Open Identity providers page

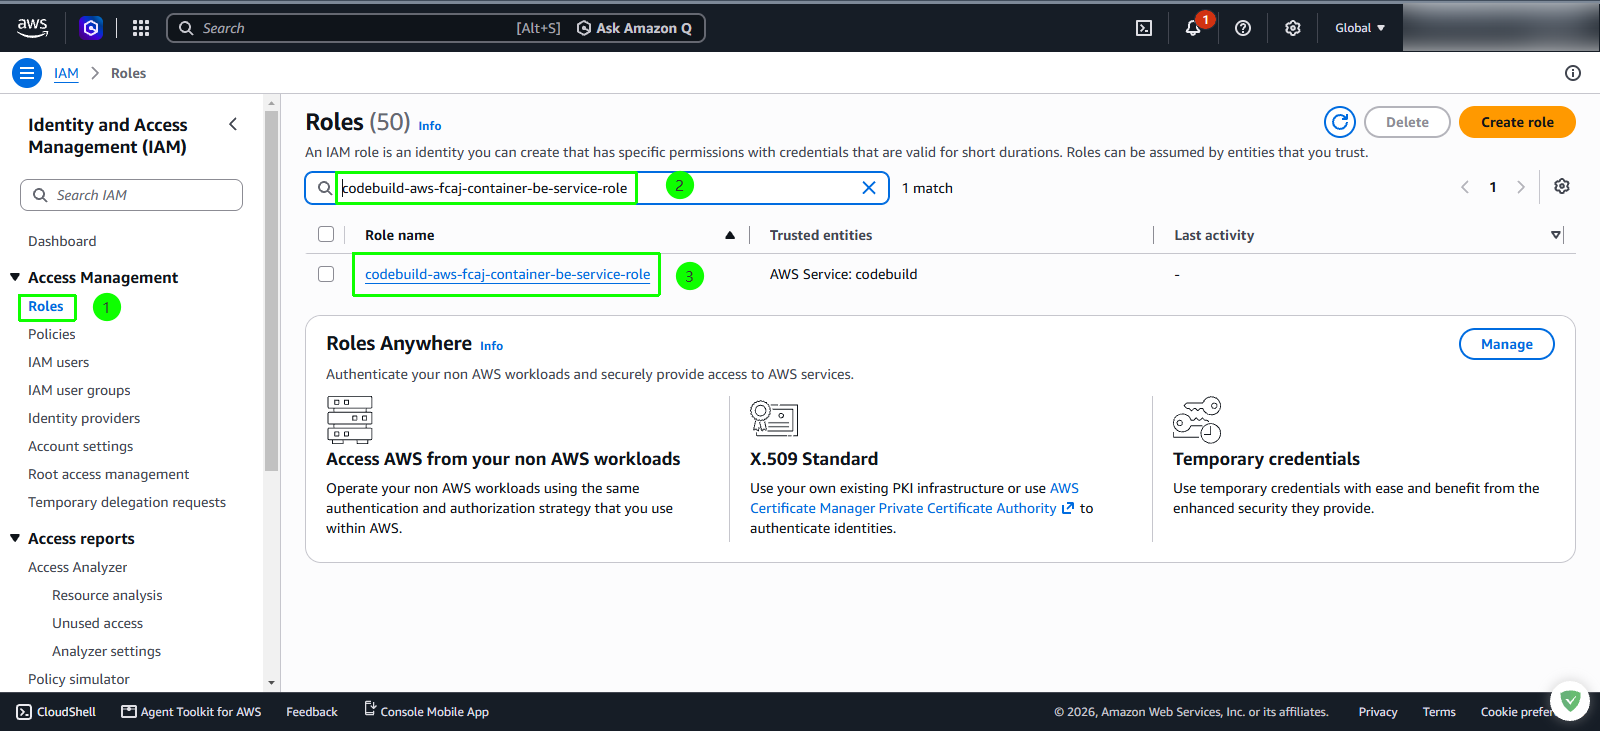(84, 418)
